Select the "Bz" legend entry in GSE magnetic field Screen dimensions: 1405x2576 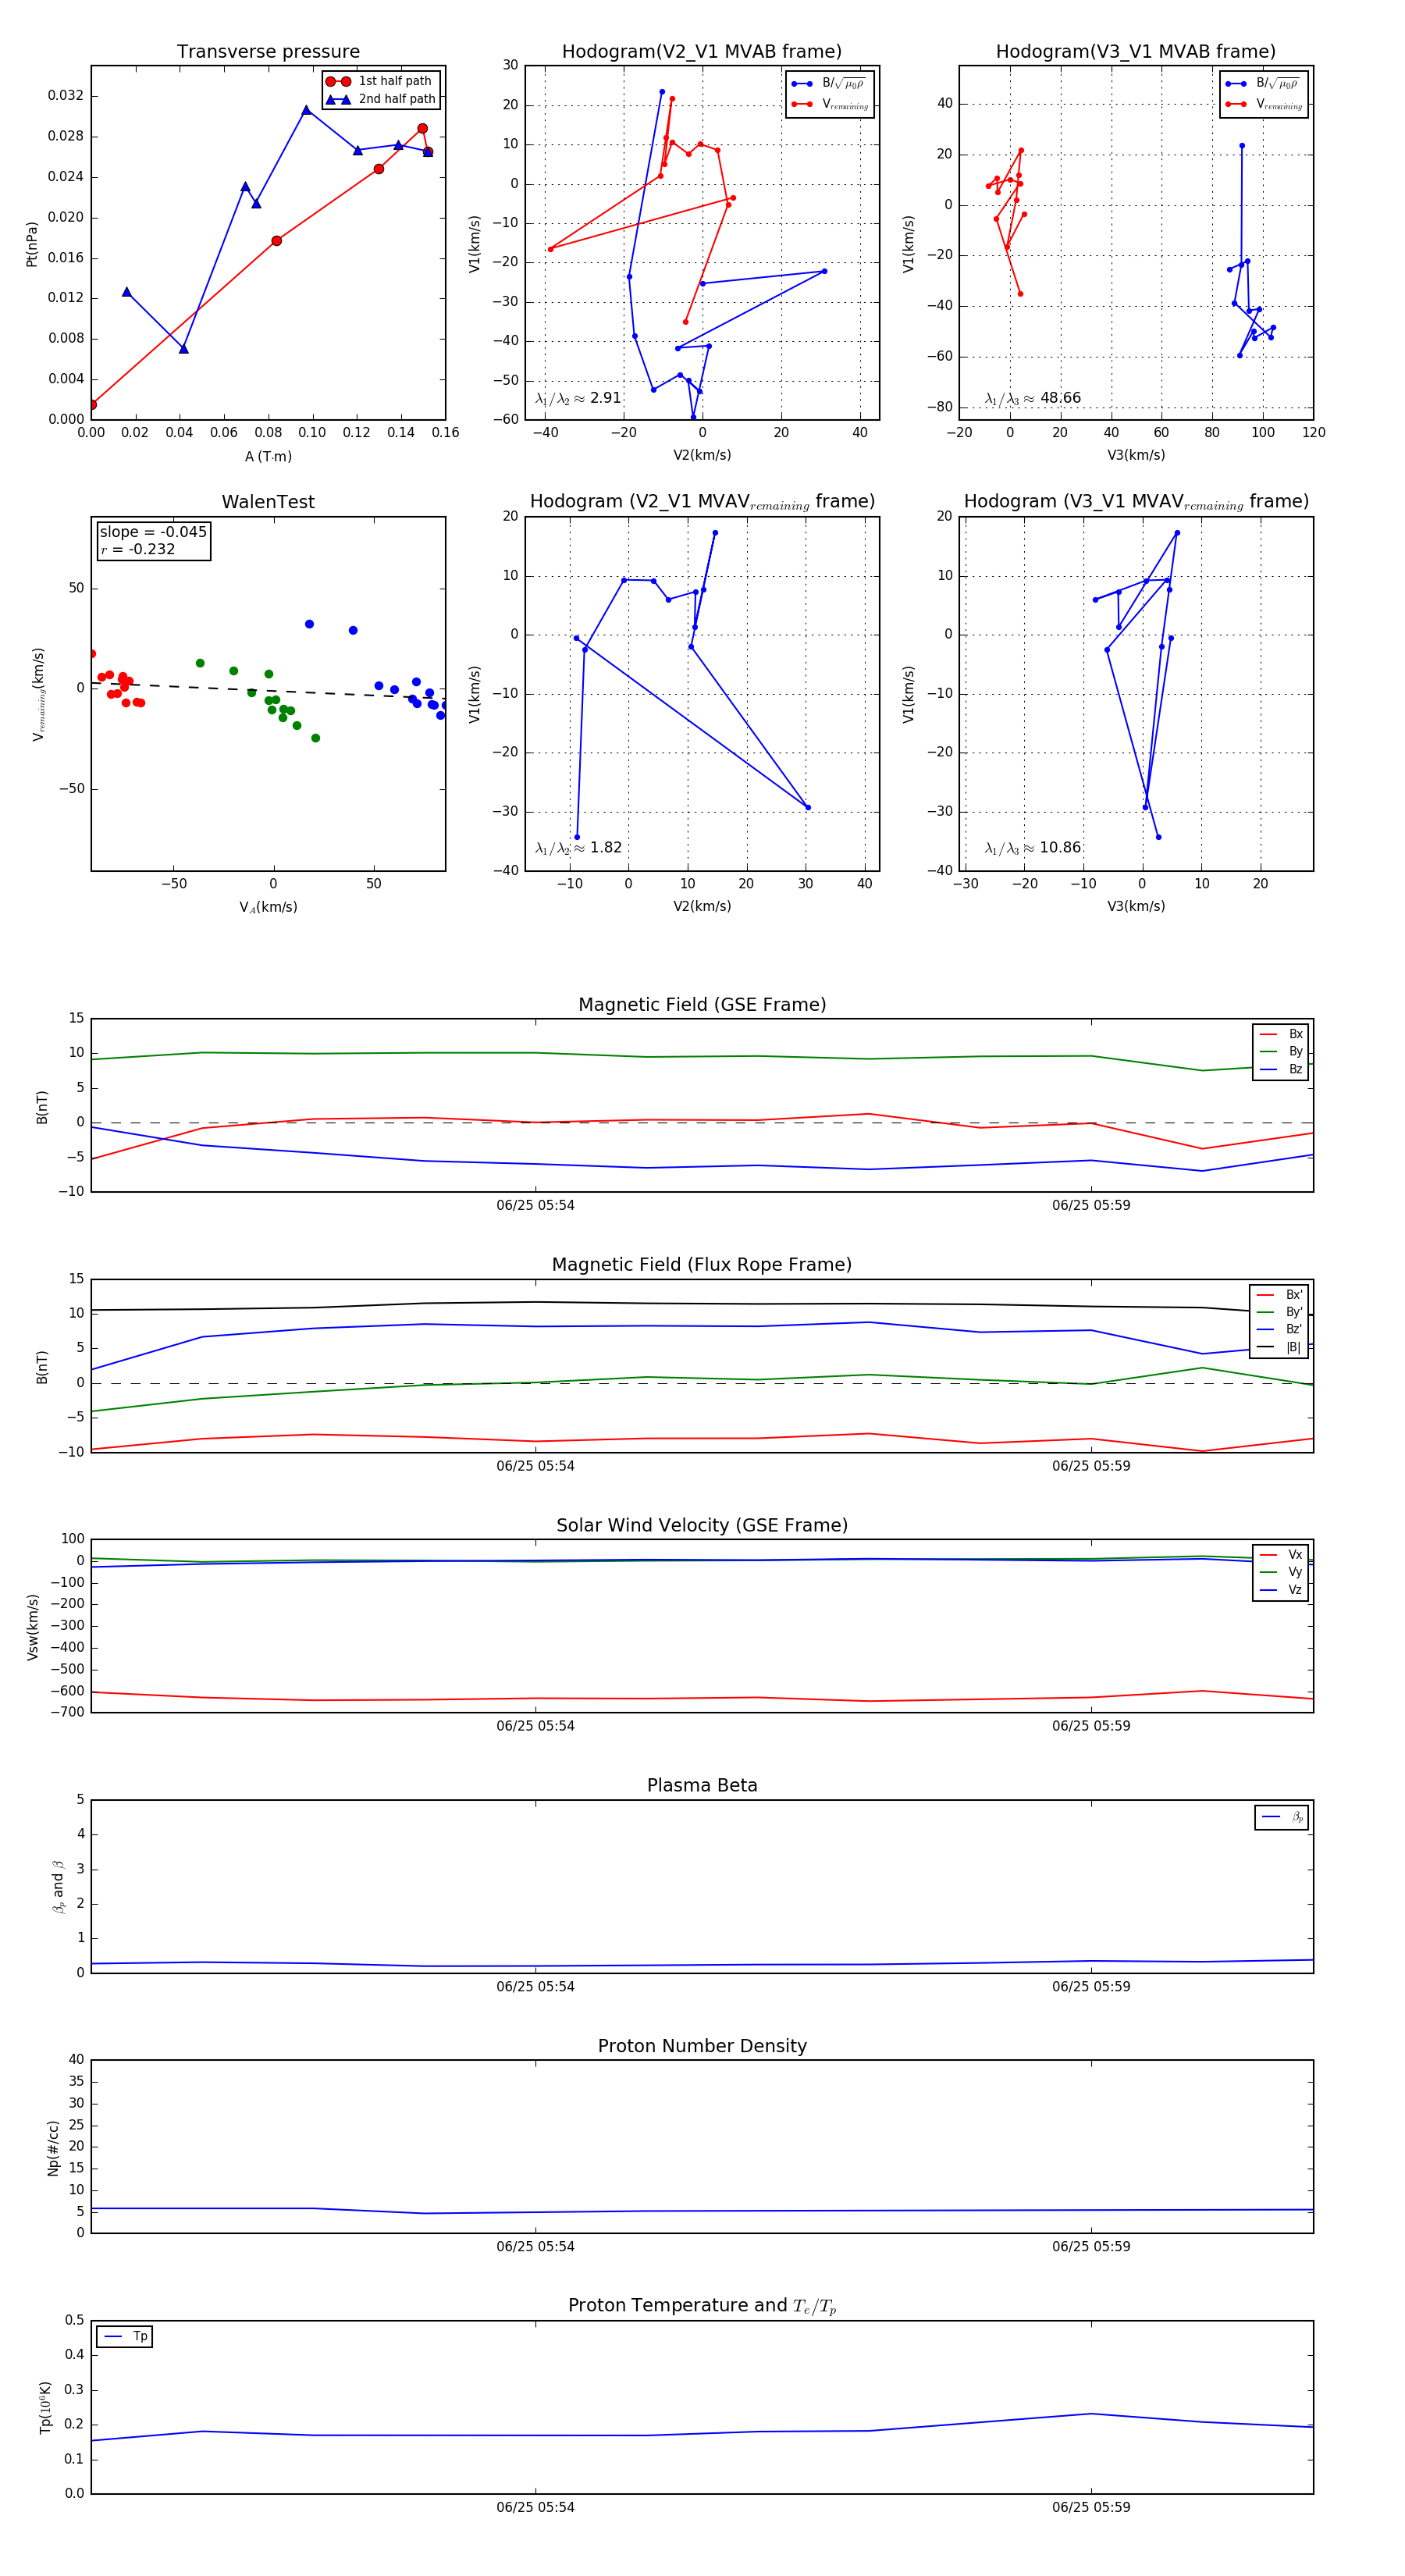point(1281,1069)
